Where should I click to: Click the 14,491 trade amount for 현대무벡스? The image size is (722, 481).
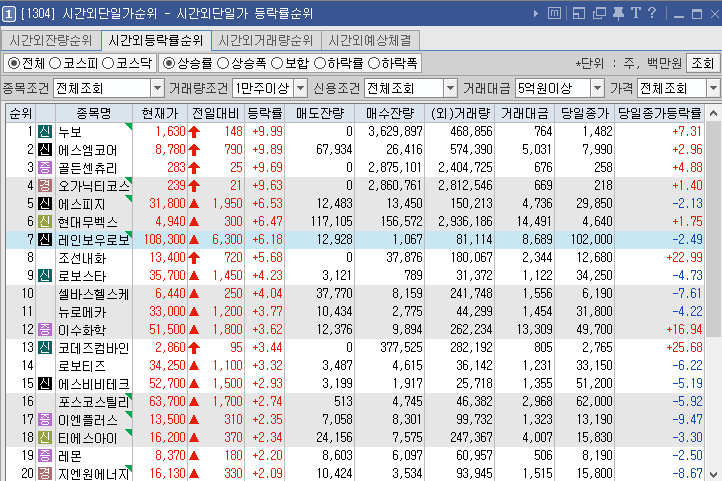[x=534, y=221]
